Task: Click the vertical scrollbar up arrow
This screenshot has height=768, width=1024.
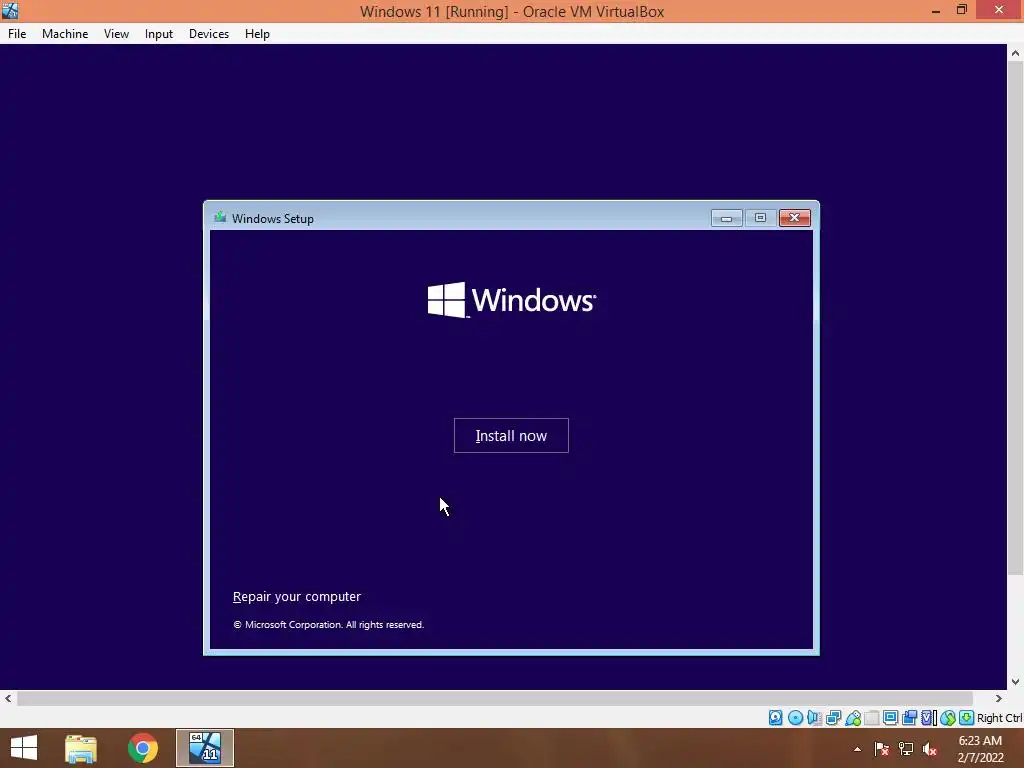Action: coord(1015,54)
